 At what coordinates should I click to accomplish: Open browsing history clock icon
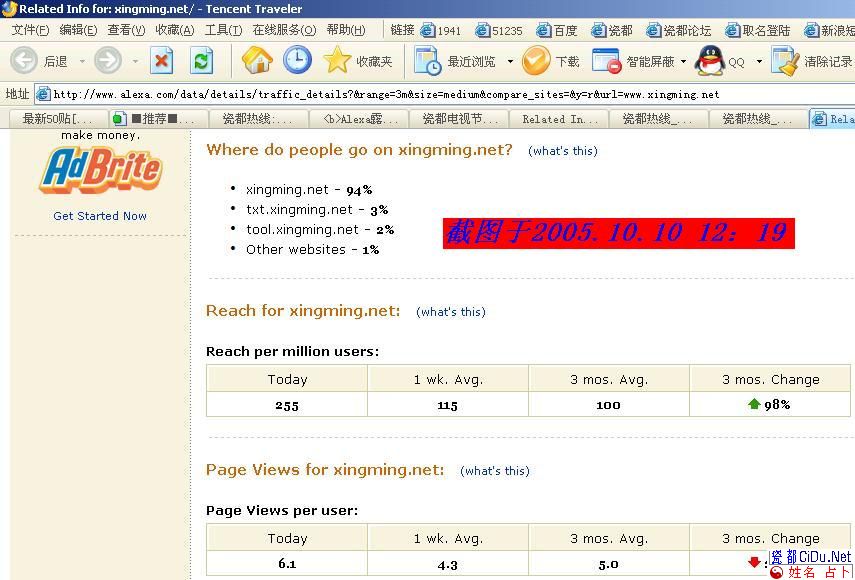click(x=297, y=61)
